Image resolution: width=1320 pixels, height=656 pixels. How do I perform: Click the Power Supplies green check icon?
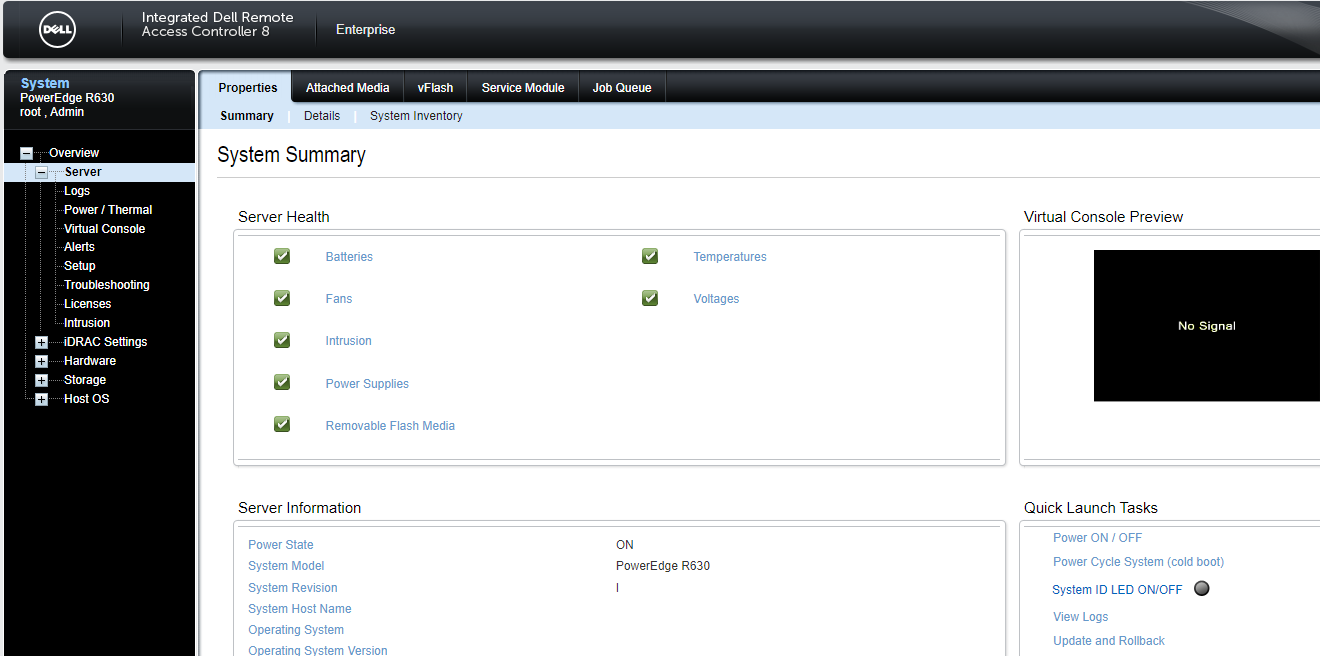pyautogui.click(x=282, y=382)
